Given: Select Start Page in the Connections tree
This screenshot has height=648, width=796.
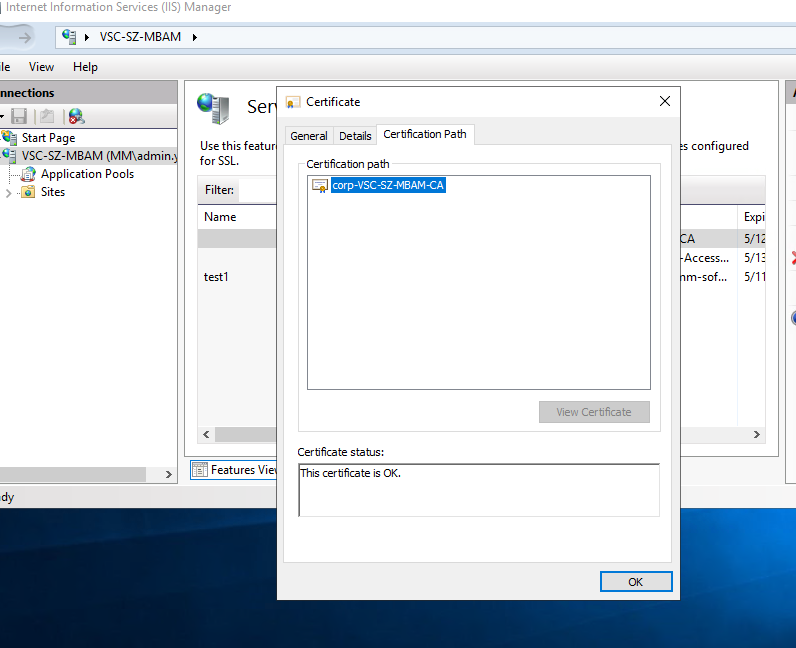Looking at the screenshot, I should tap(48, 138).
